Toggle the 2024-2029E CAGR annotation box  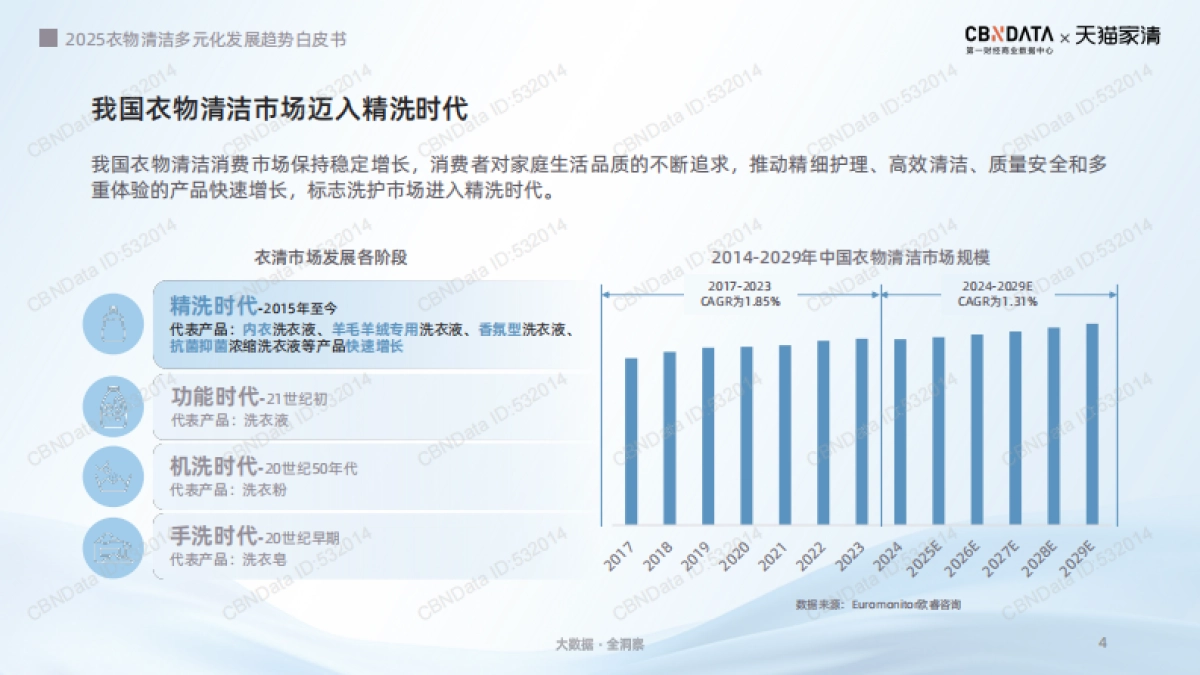997,294
